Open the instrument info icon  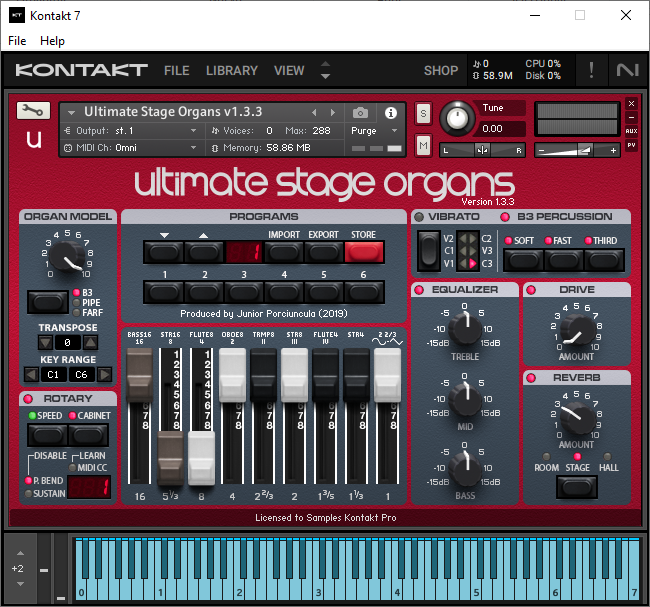point(390,113)
